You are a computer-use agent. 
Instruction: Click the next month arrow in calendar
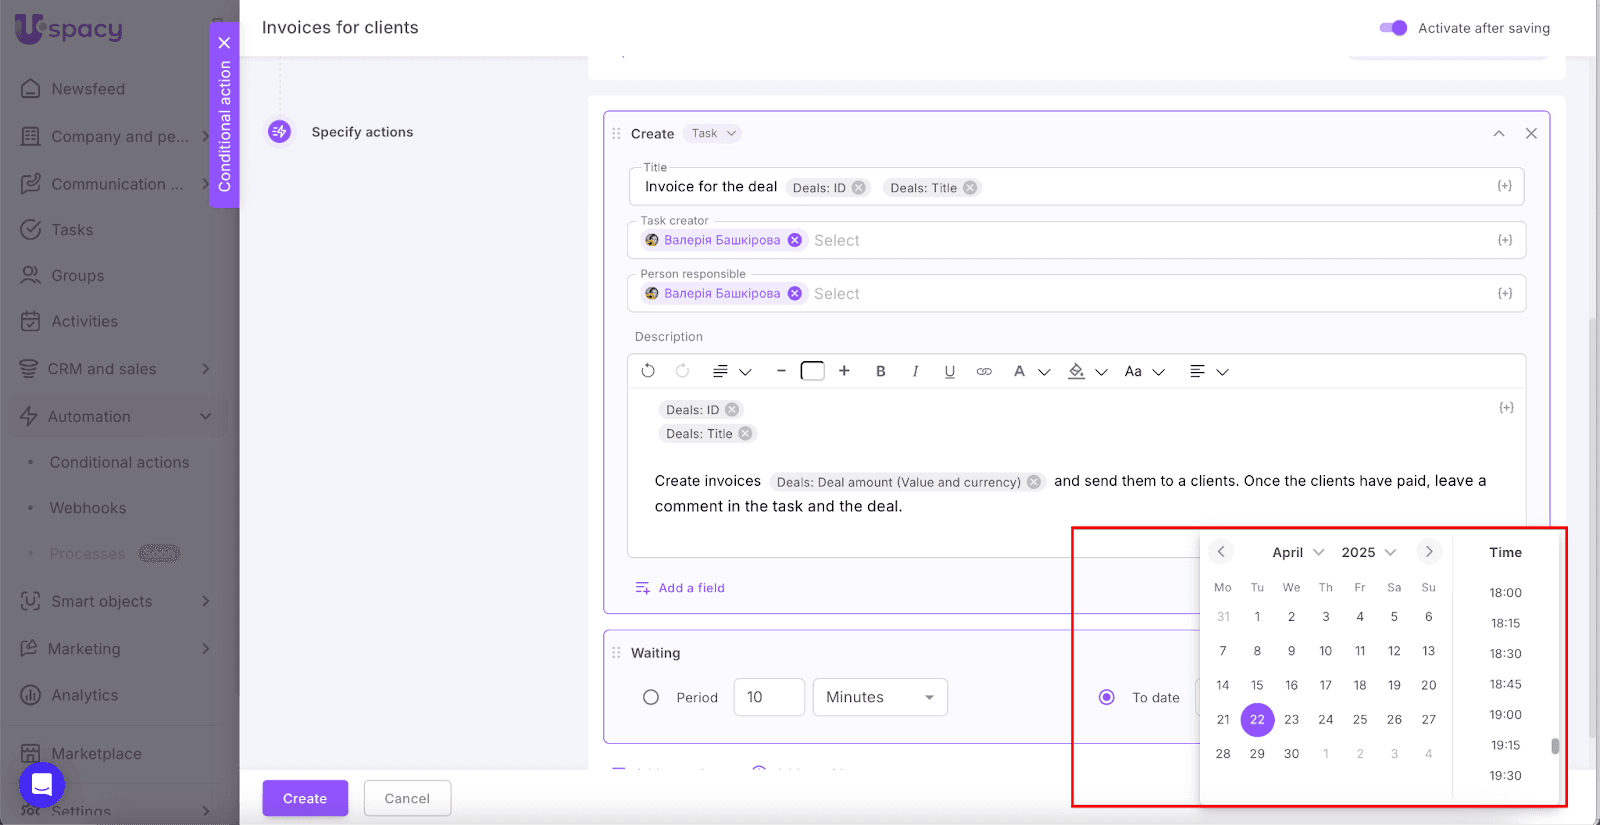1429,552
